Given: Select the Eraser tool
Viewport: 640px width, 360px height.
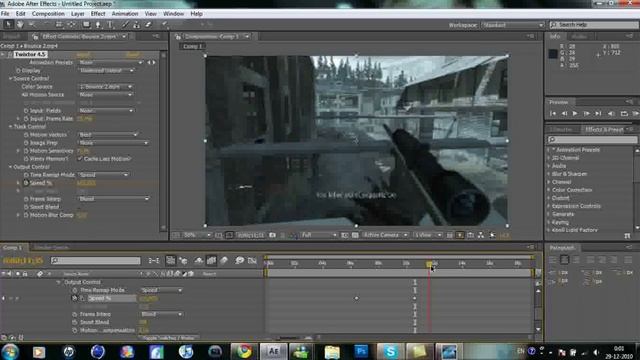Looking at the screenshot, I should pos(148,24).
